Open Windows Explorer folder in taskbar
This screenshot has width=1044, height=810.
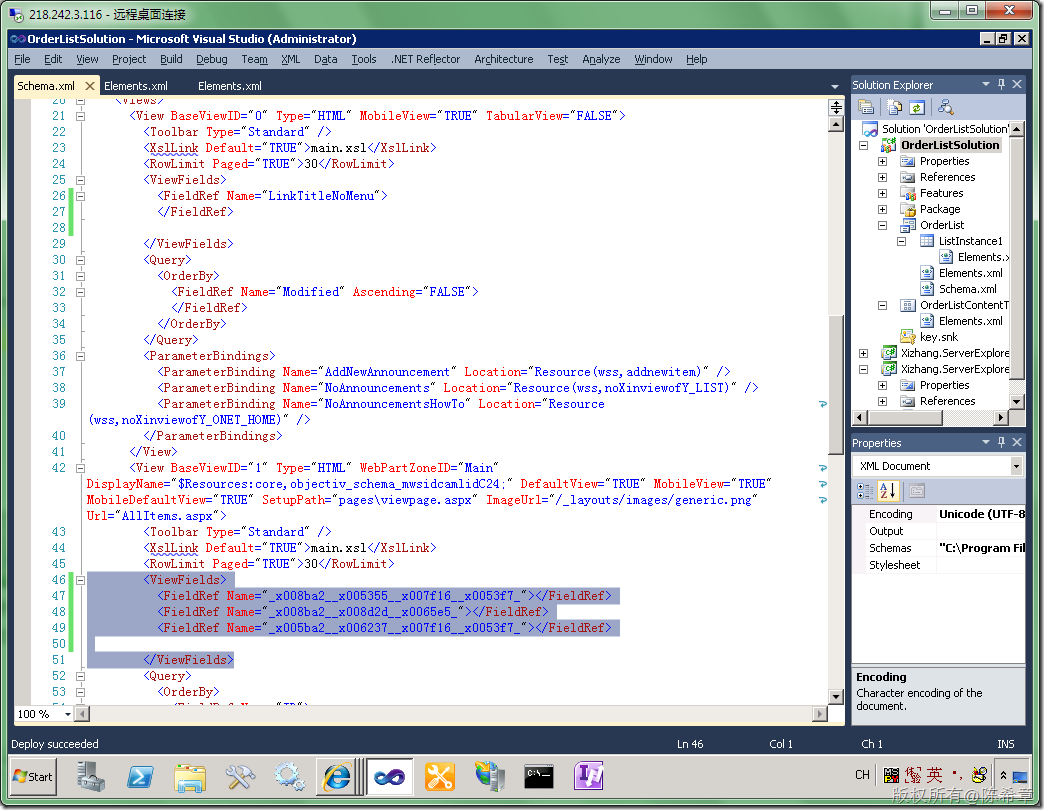pos(190,776)
